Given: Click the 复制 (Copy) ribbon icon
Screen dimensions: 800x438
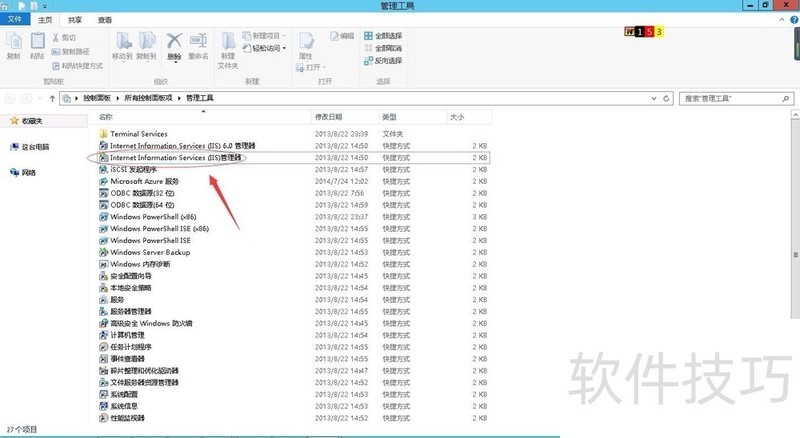Looking at the screenshot, I should pyautogui.click(x=14, y=42).
